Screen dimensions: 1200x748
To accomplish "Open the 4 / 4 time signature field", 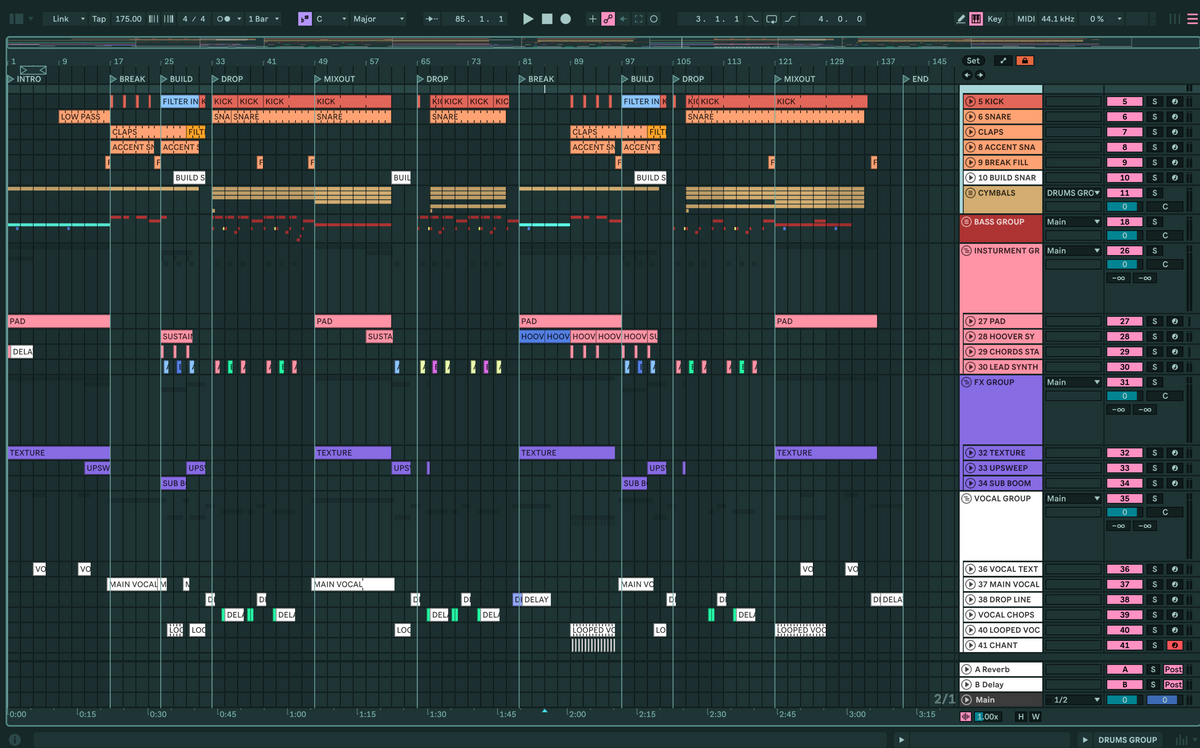I will pyautogui.click(x=196, y=18).
